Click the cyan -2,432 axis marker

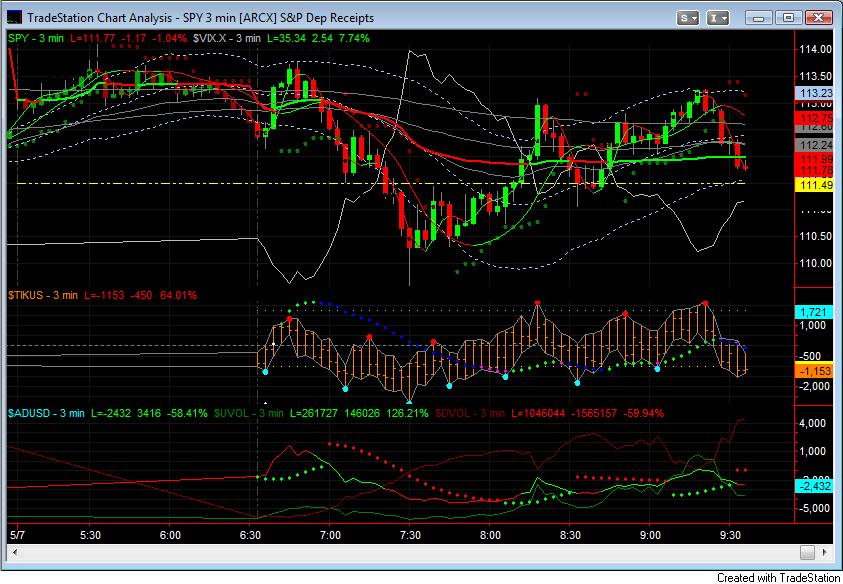813,486
